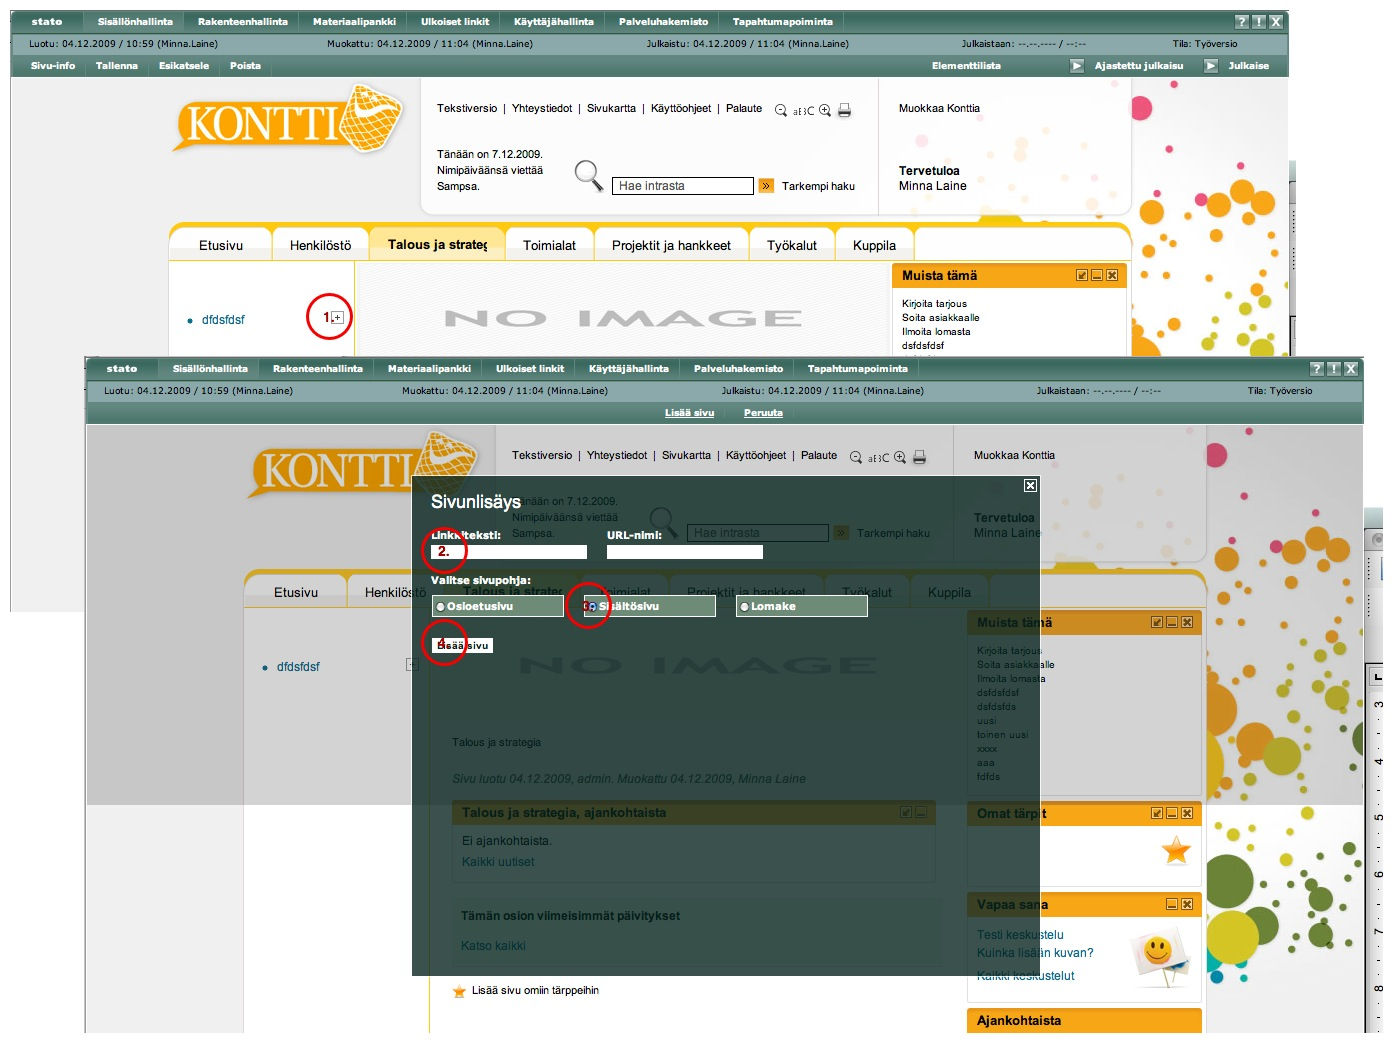Select the Sisältösivu page template radio
Viewport: 1393px width, 1043px height.
(x=592, y=607)
